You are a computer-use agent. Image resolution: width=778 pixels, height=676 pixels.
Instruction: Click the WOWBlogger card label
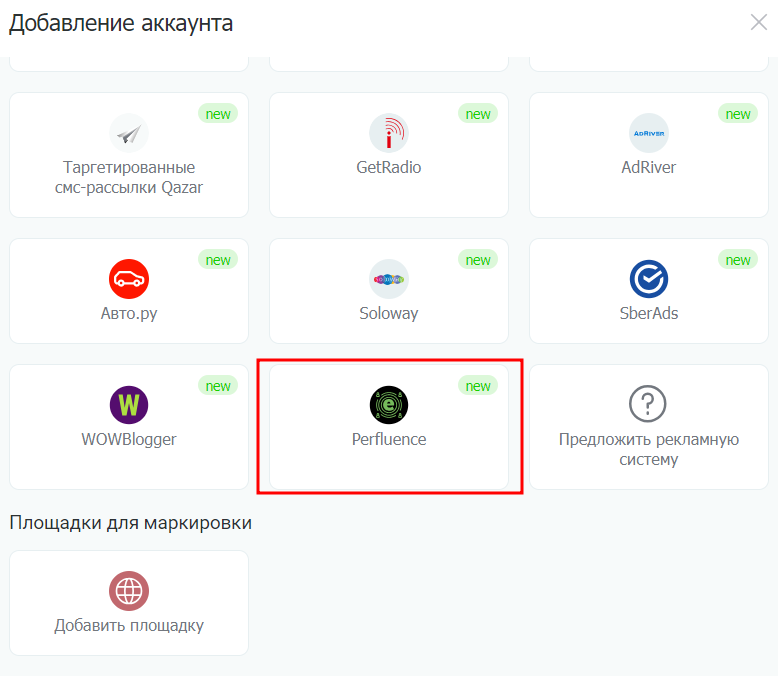(x=129, y=439)
